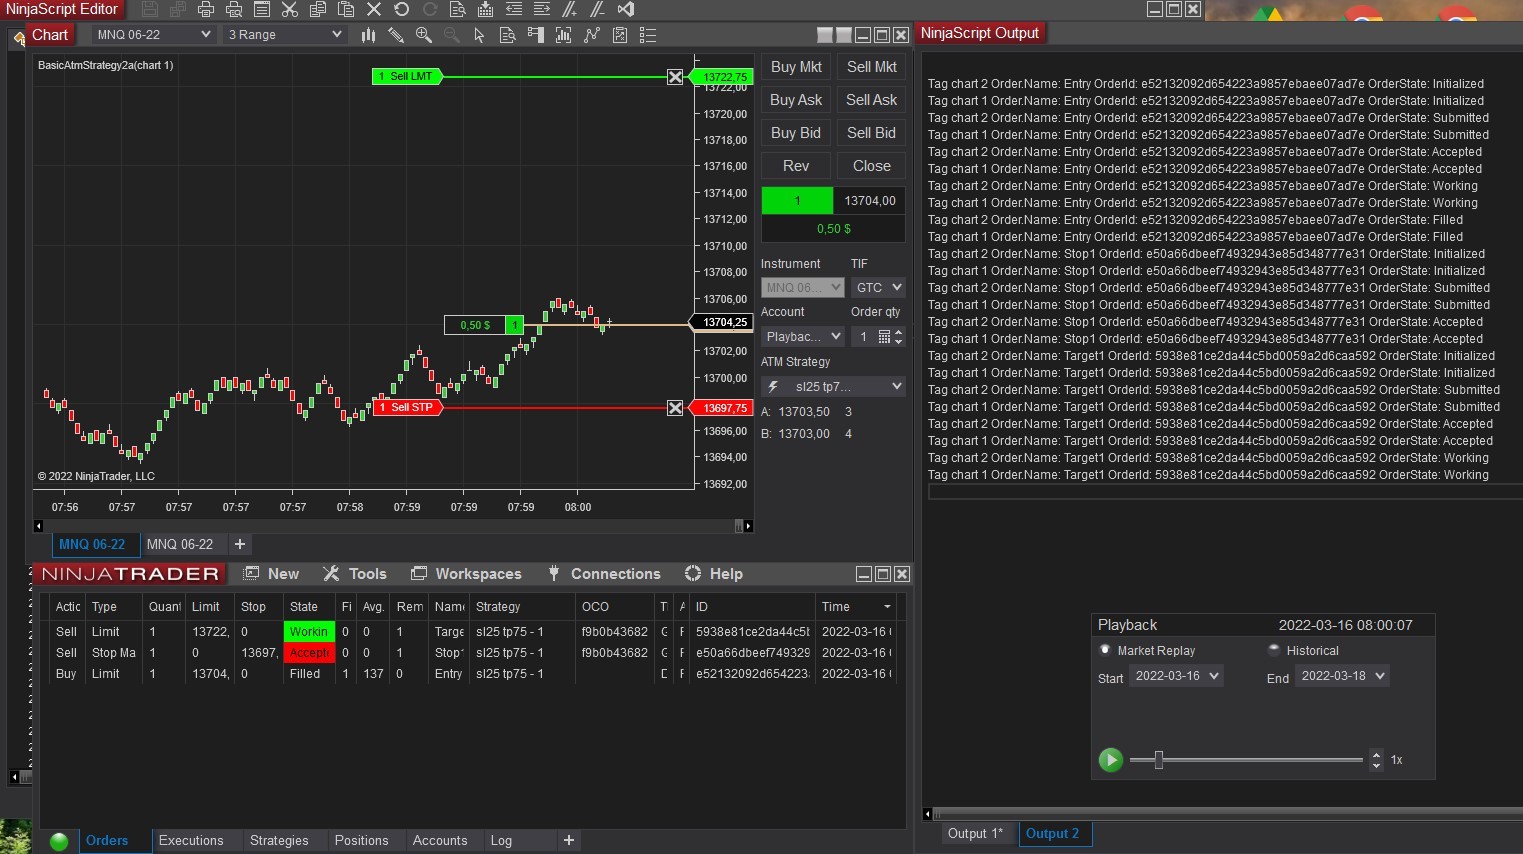The height and width of the screenshot is (854, 1523).
Task: Paste clipboard into NinjaScript Editor
Action: (346, 9)
